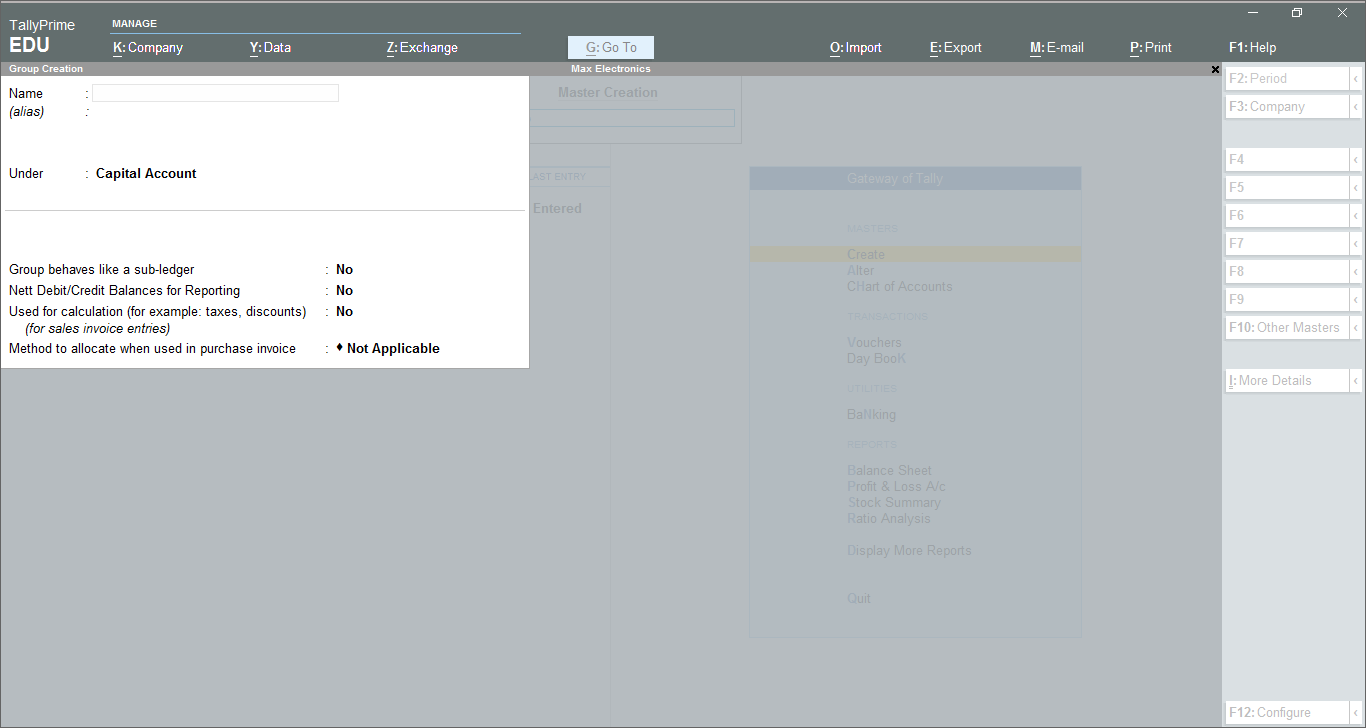Click the F9 side button

(1287, 299)
